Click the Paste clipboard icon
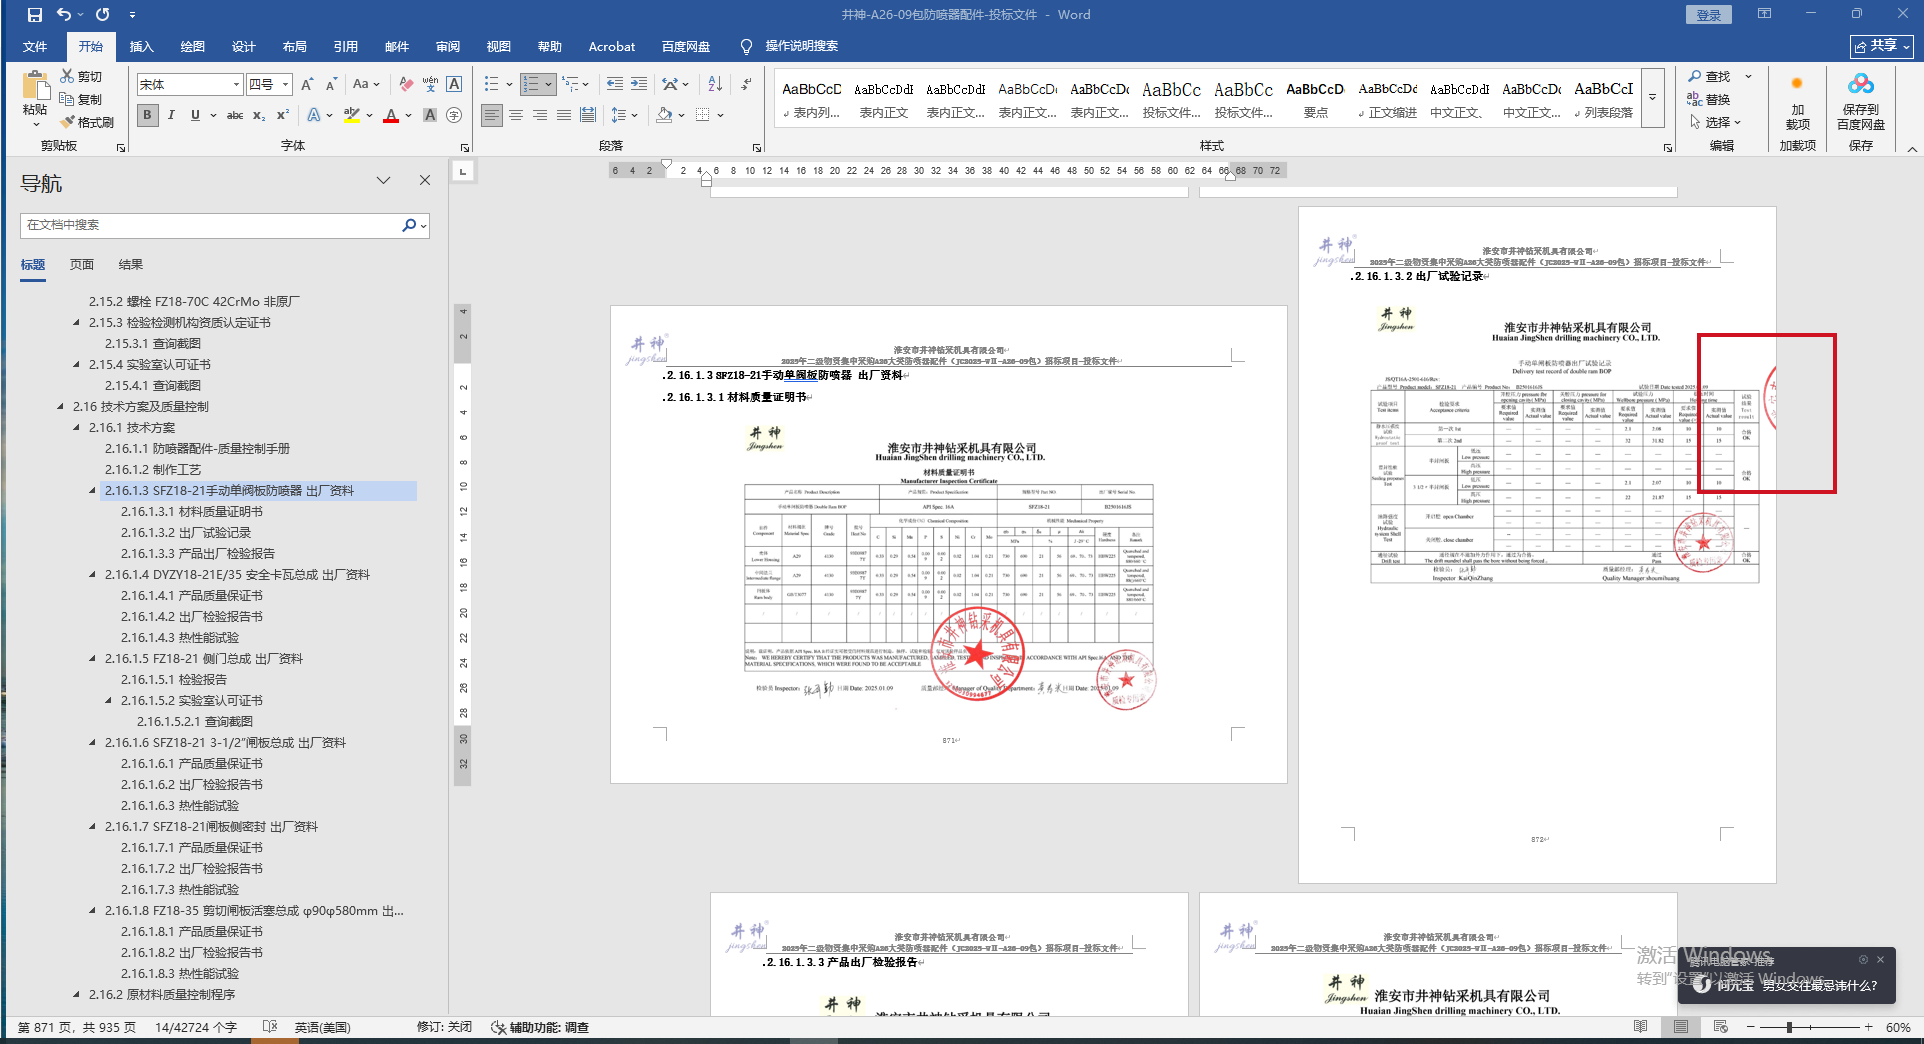Screen dimensions: 1924x1044 [35, 86]
